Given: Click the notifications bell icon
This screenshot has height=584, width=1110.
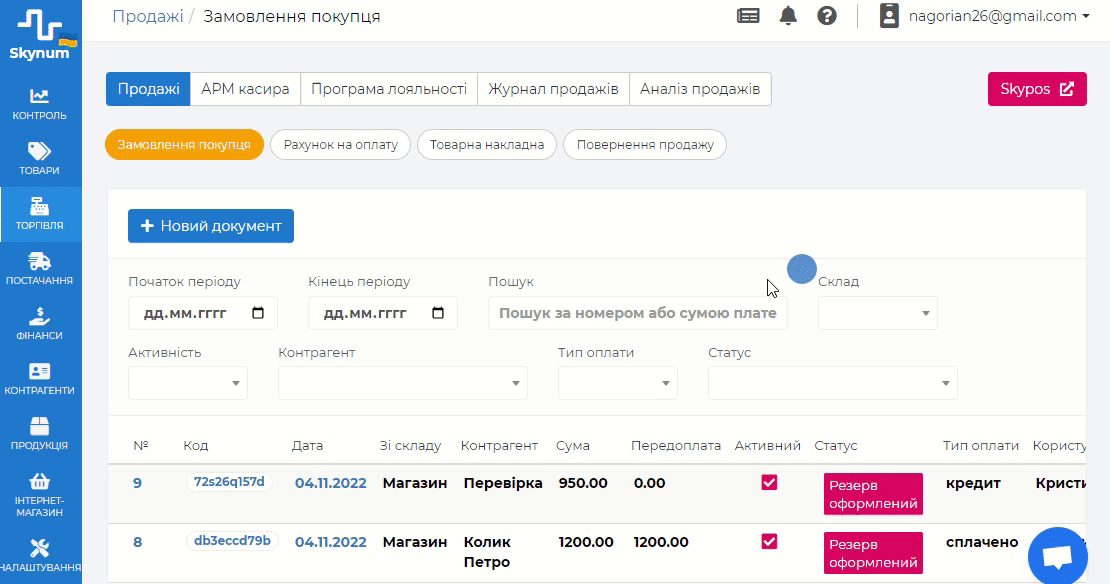Looking at the screenshot, I should 789,16.
